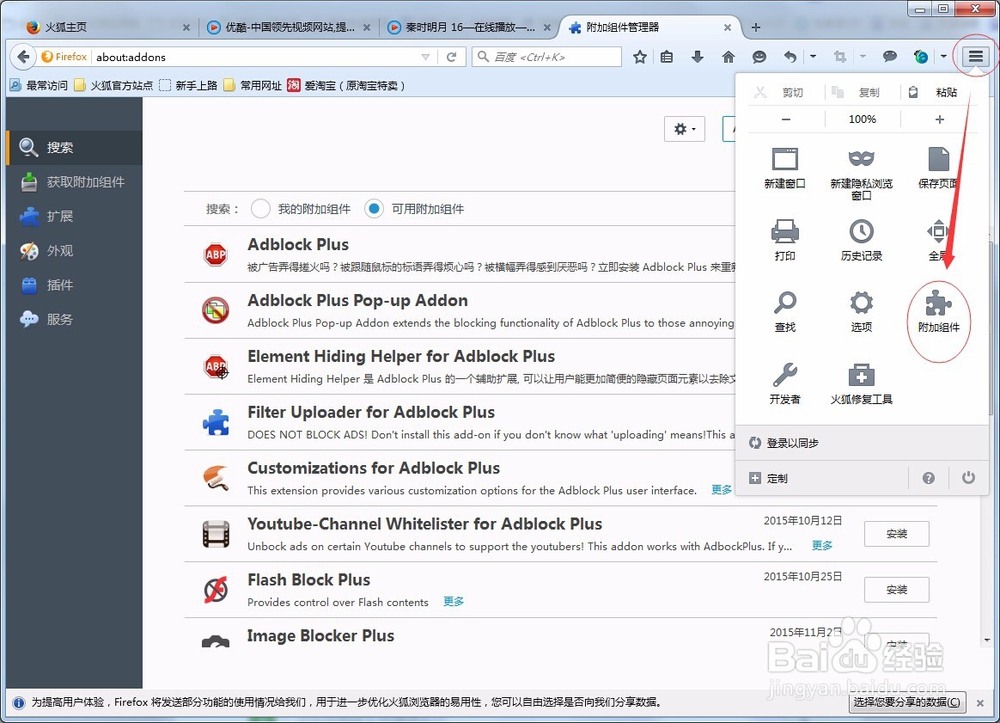Screen dimensions: 1000x723
Task: Open 外观 in the sidebar
Action: (x=75, y=251)
